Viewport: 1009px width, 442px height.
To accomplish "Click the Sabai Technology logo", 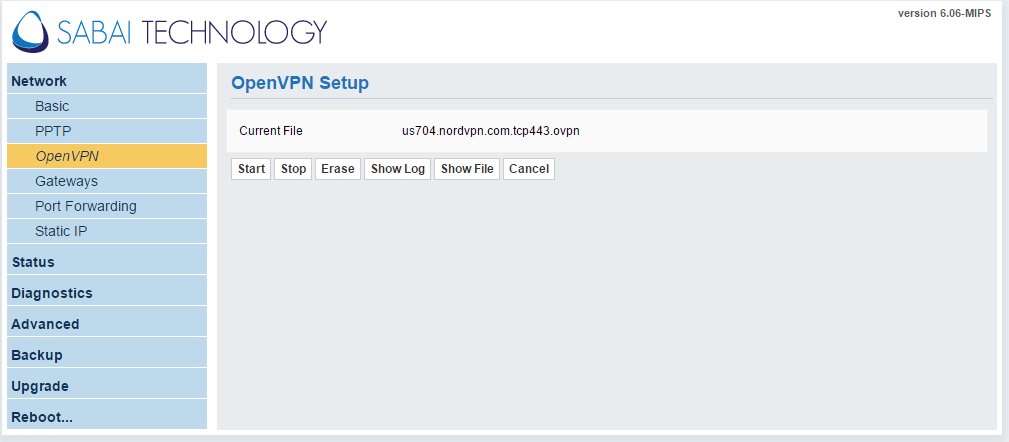I will point(170,32).
